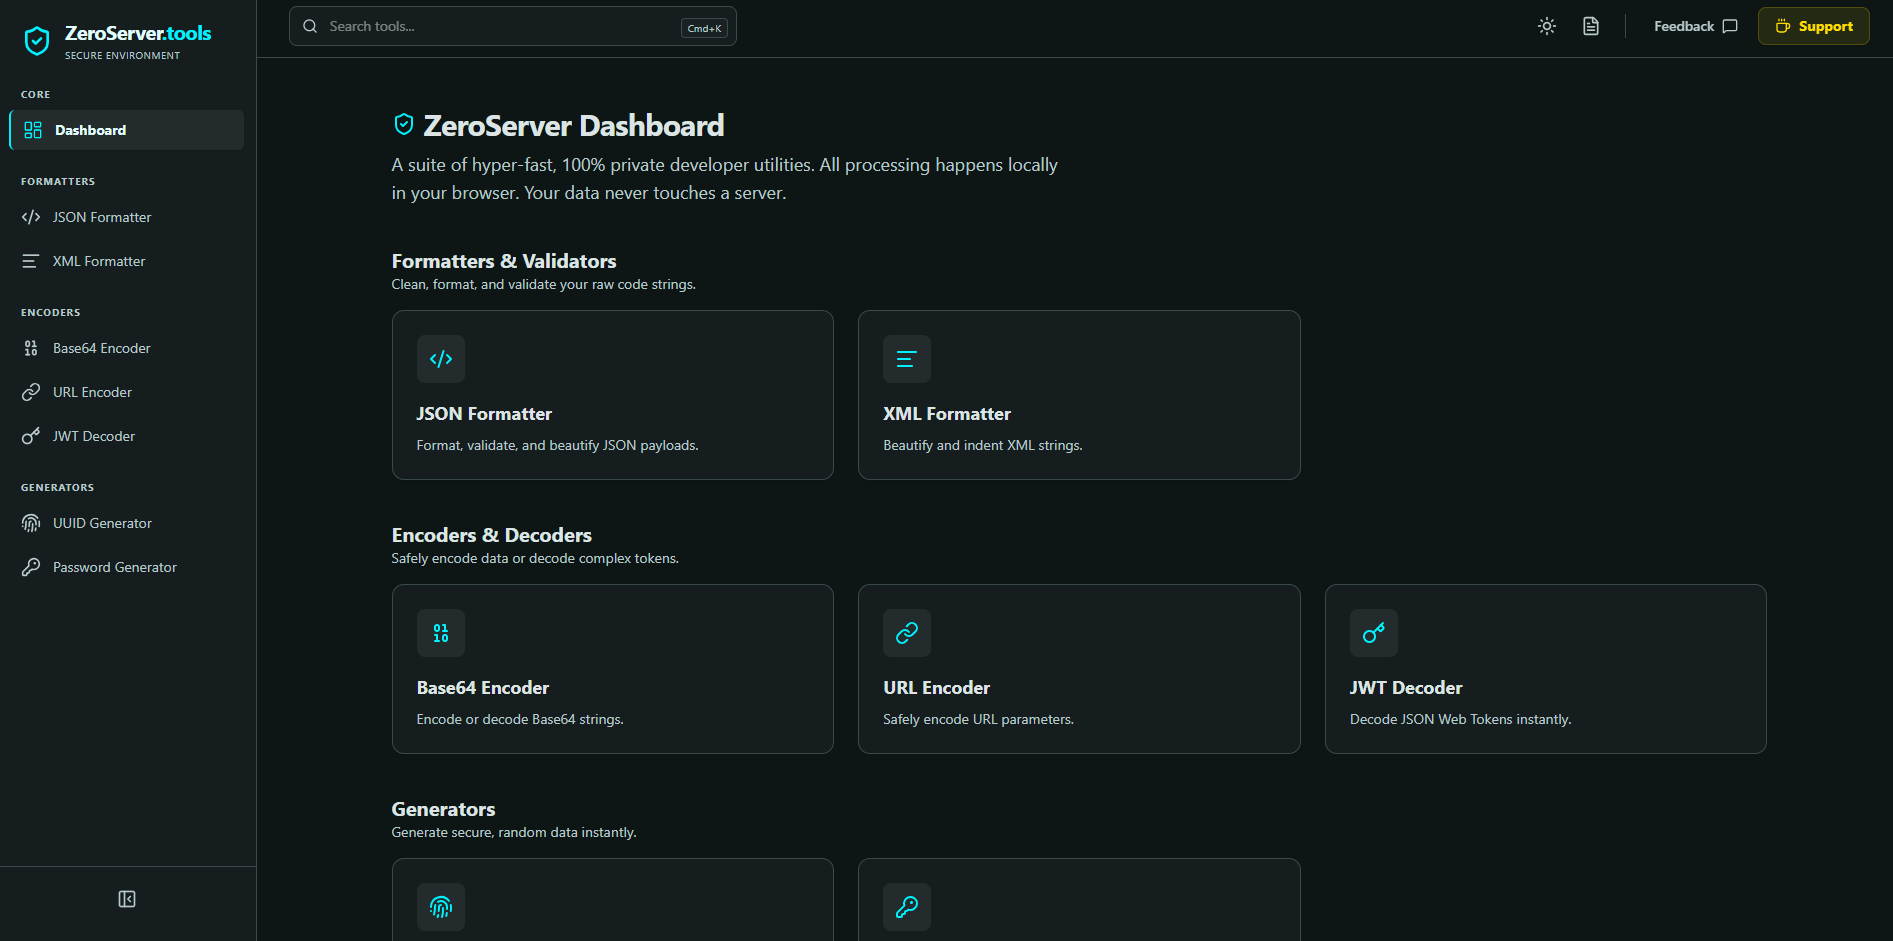Screen dimensions: 1893x941
Task: Click the XML Formatter lines icon in sidebar
Action: click(x=31, y=261)
